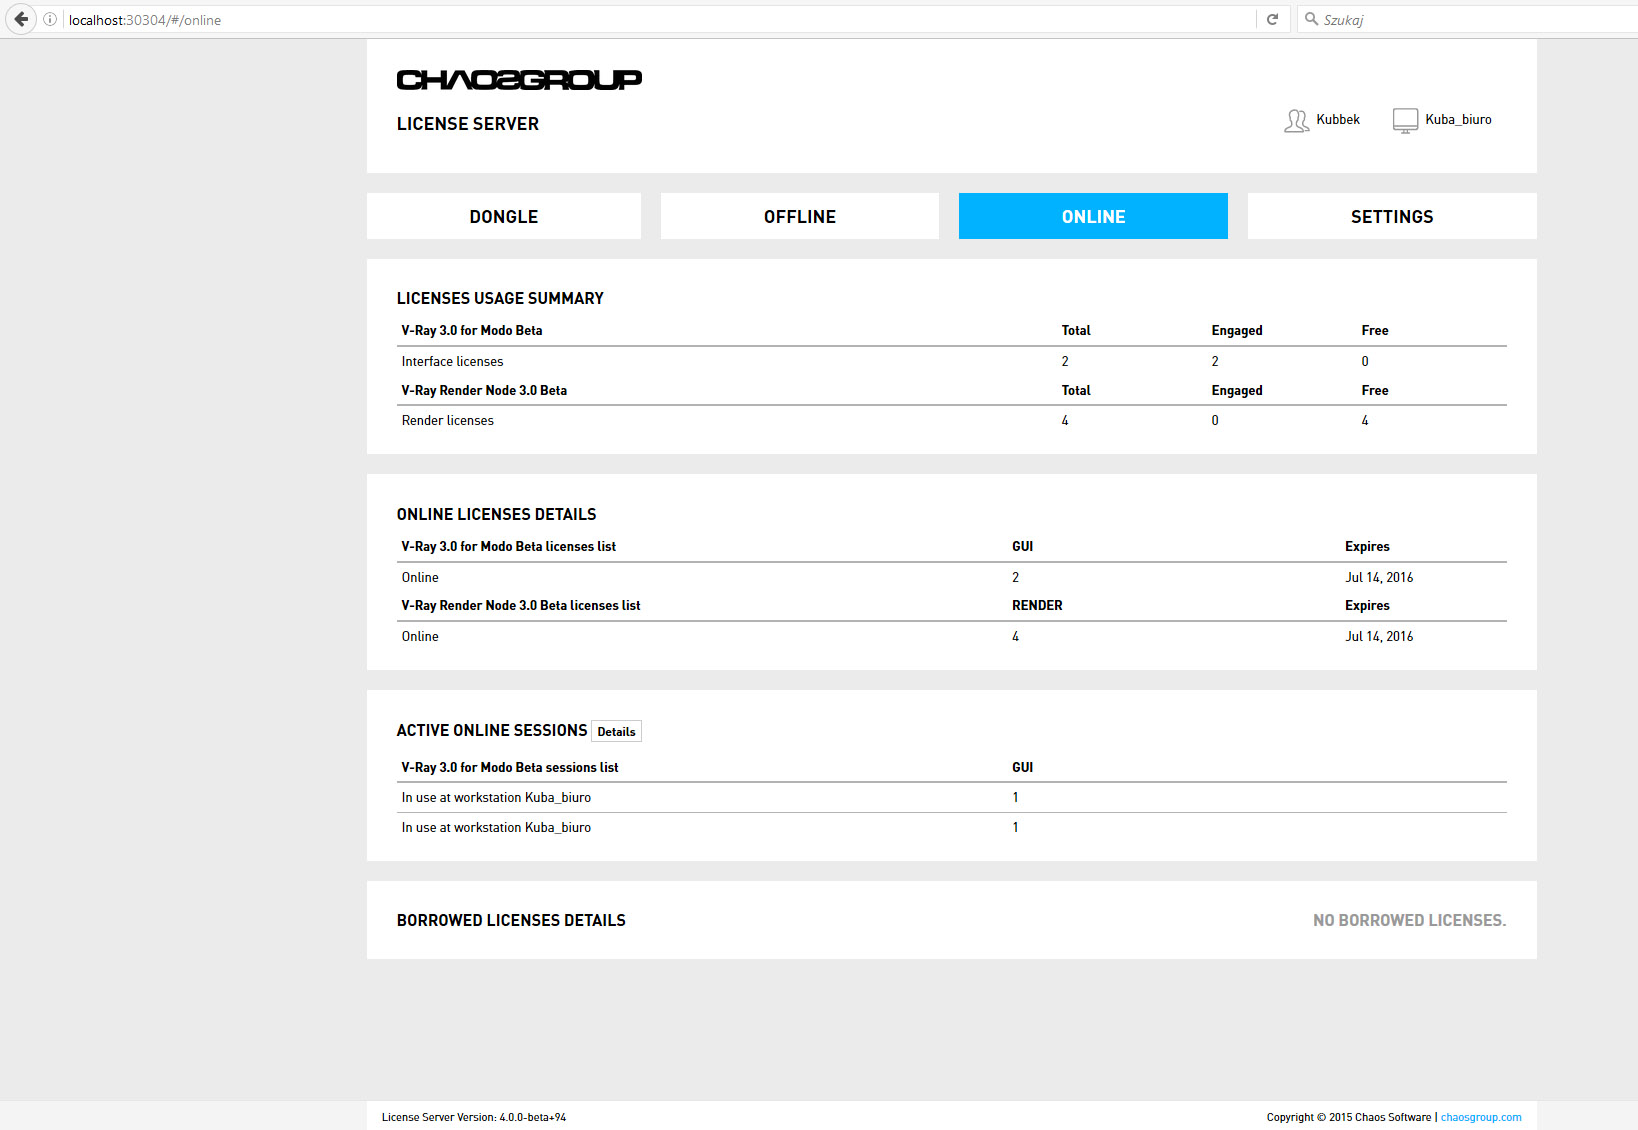Viewport: 1638px width, 1130px height.
Task: Select the ONLINE tab
Action: tap(1093, 216)
